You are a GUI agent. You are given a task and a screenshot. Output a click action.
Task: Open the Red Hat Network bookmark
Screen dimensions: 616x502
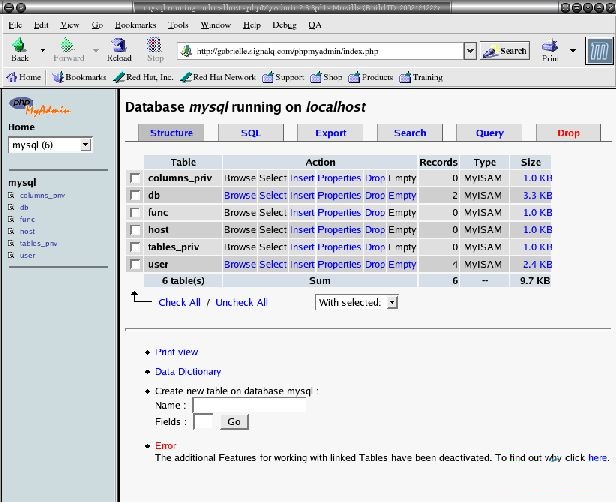click(x=218, y=77)
